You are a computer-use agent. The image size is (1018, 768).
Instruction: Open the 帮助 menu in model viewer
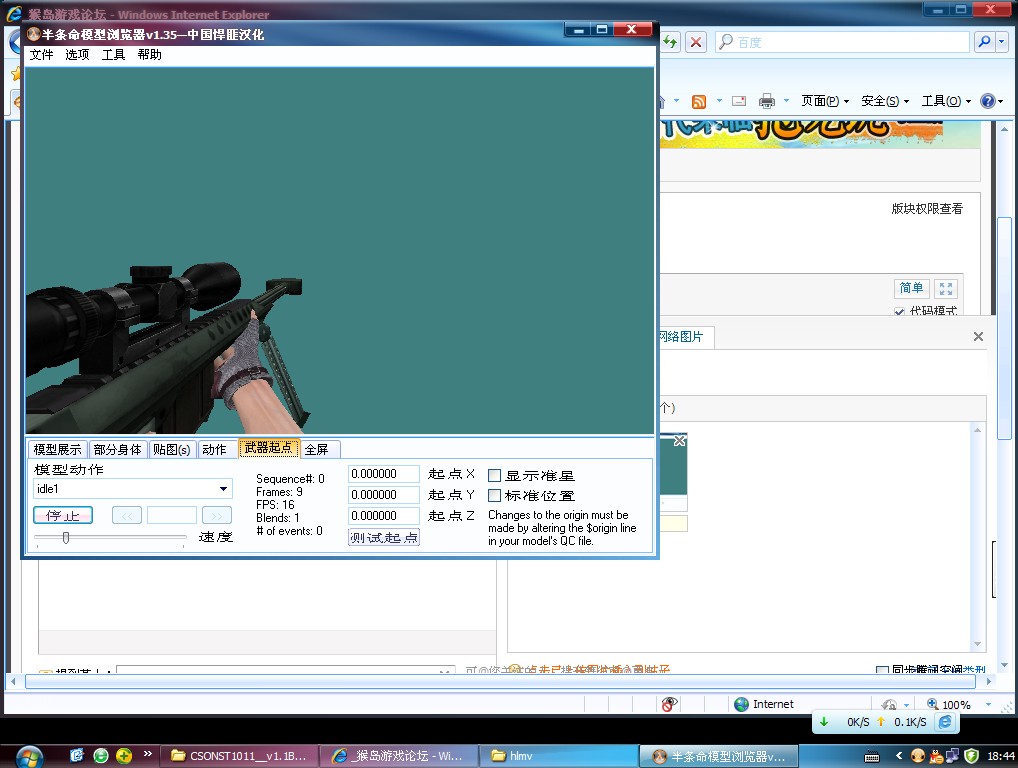click(149, 55)
